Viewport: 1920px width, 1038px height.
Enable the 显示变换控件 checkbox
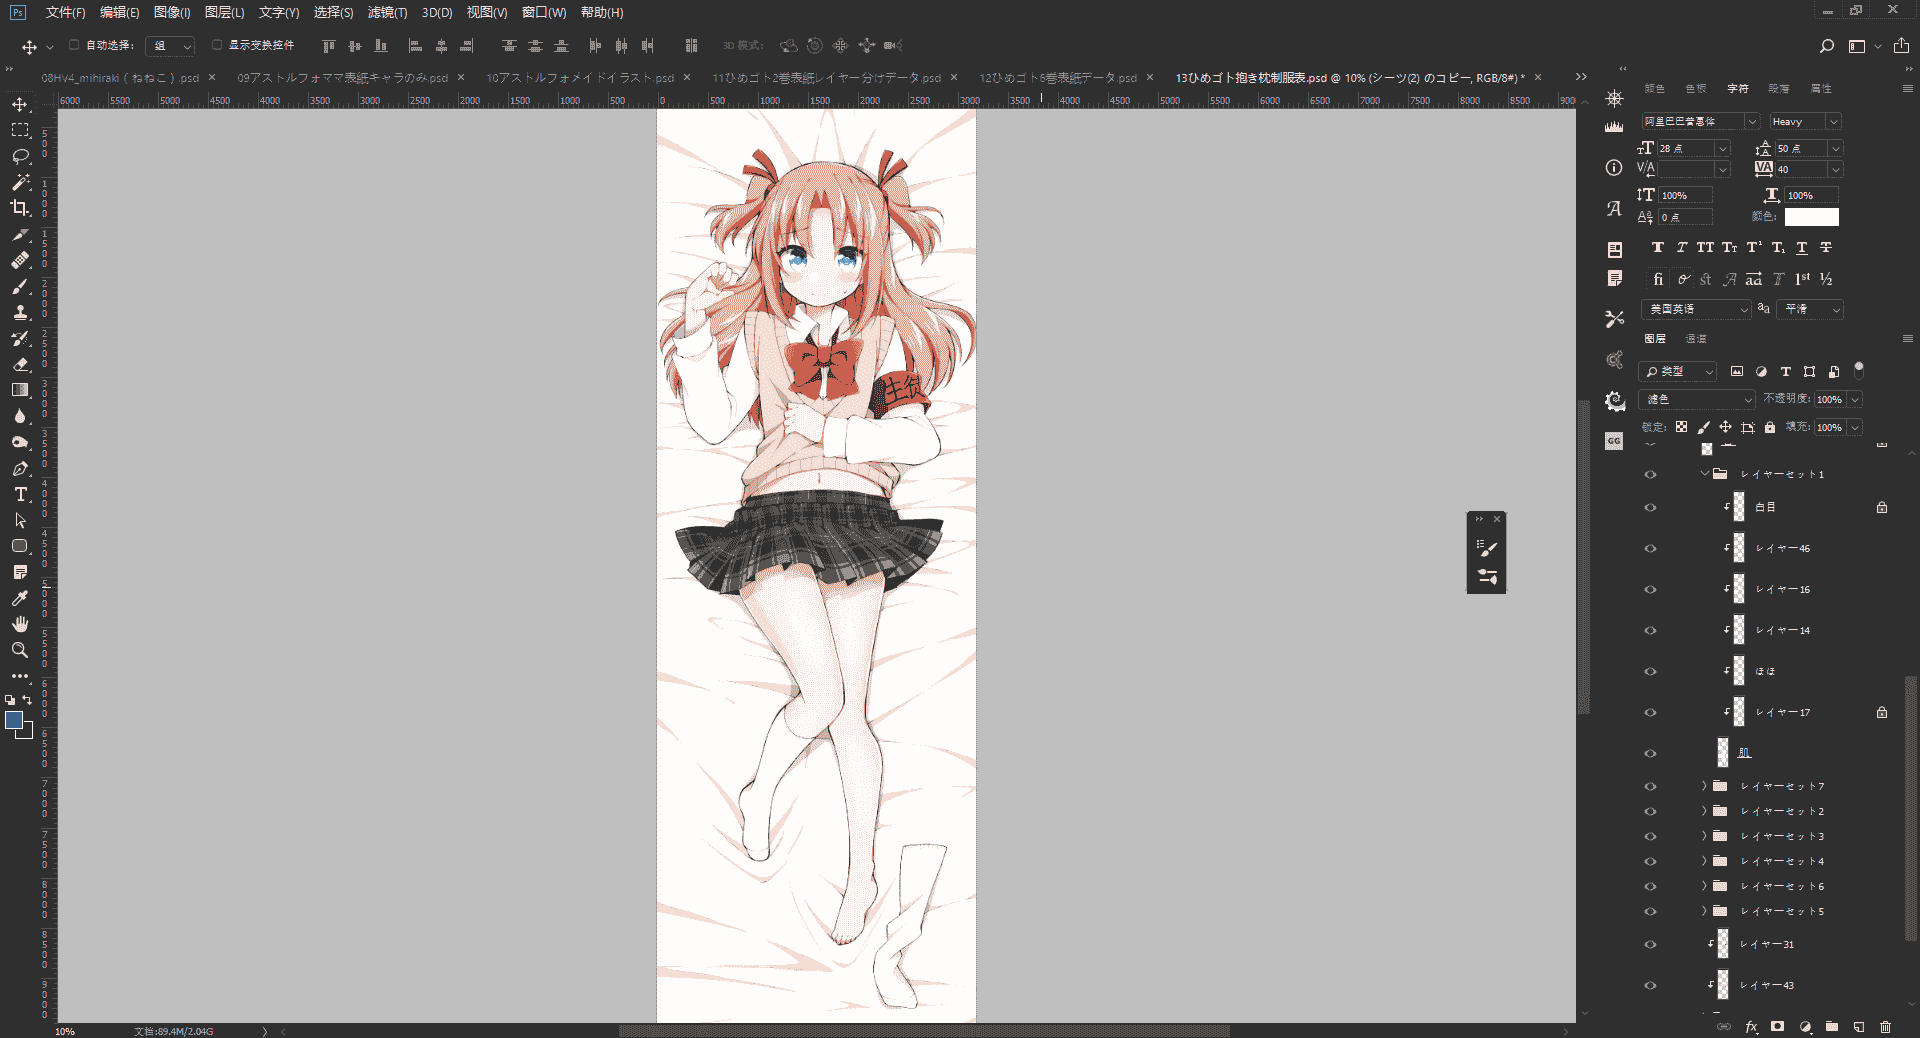coord(217,45)
